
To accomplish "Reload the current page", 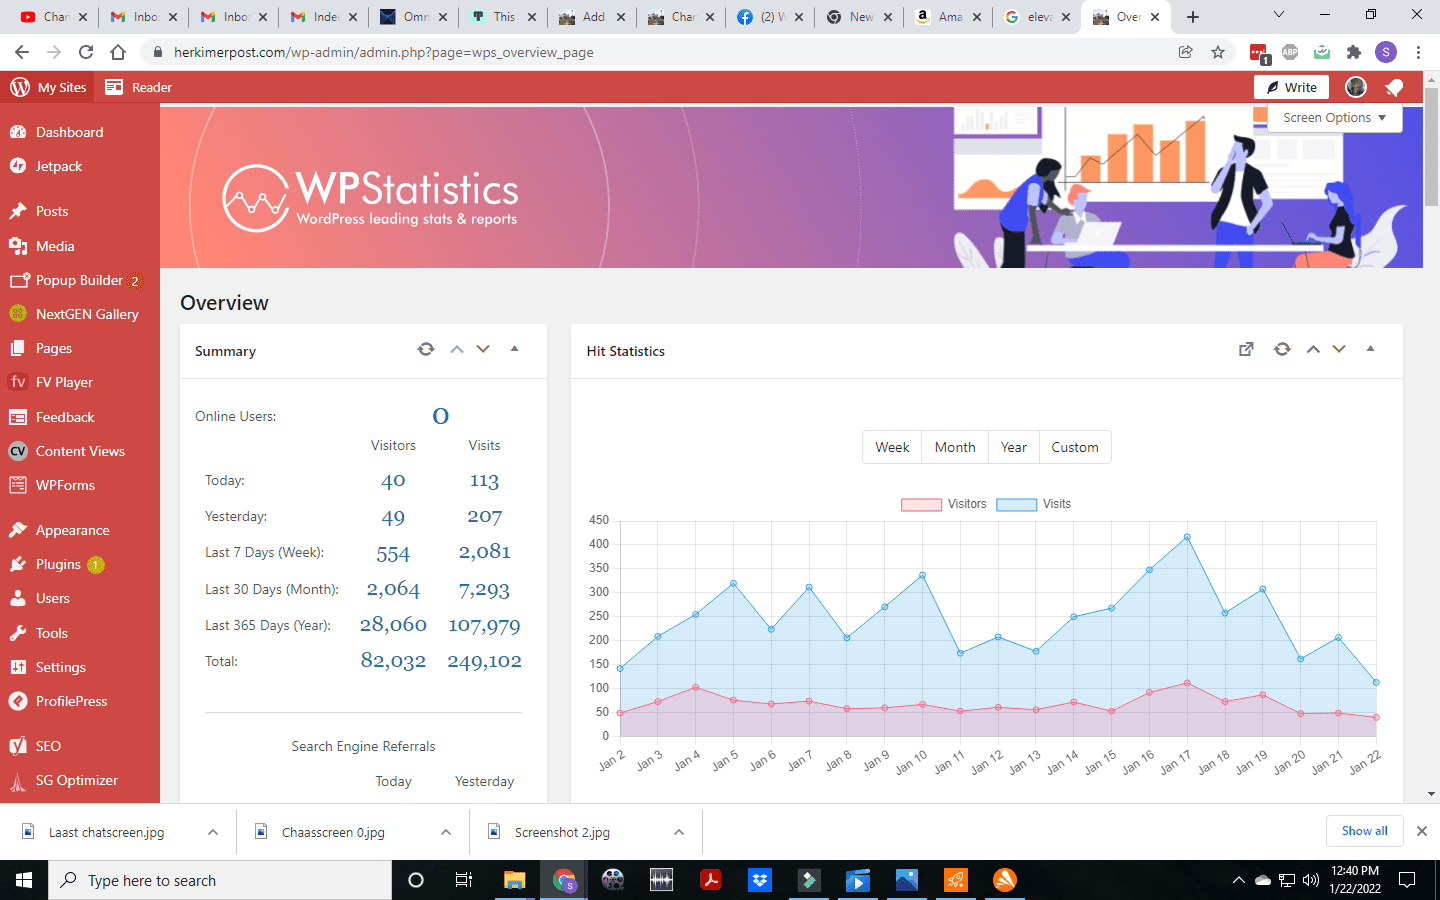I will [86, 52].
